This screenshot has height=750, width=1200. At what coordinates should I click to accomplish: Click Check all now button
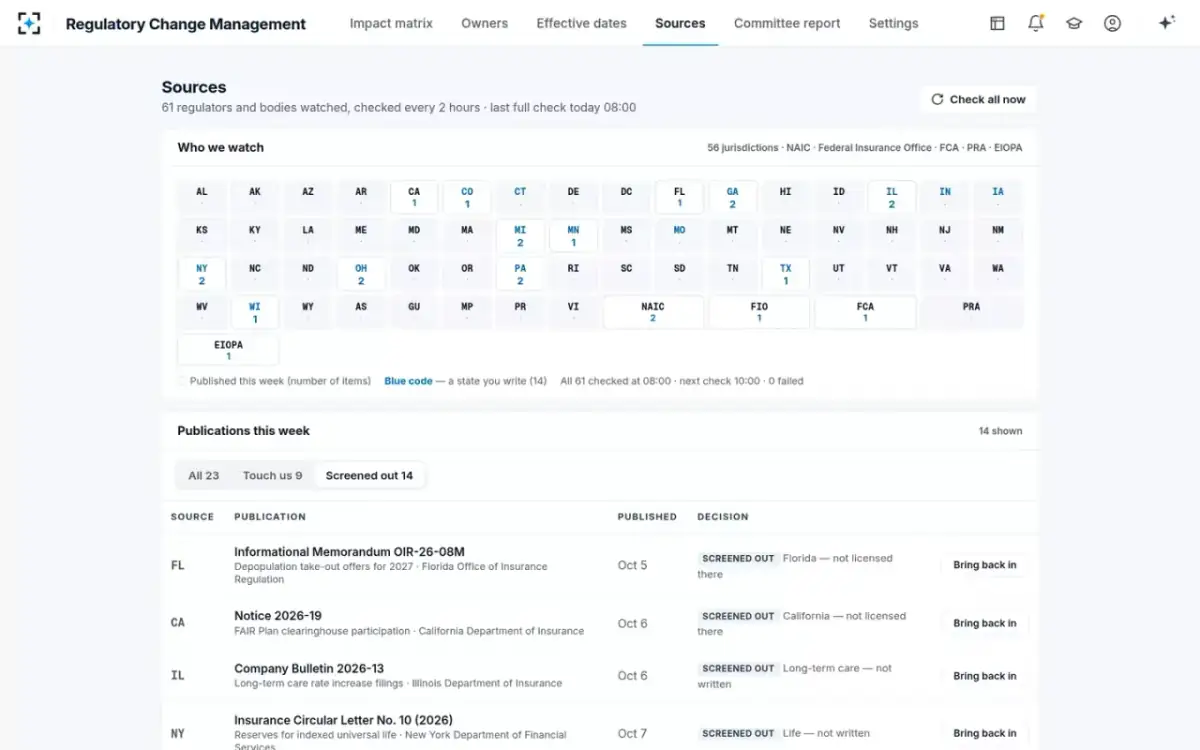click(x=978, y=99)
